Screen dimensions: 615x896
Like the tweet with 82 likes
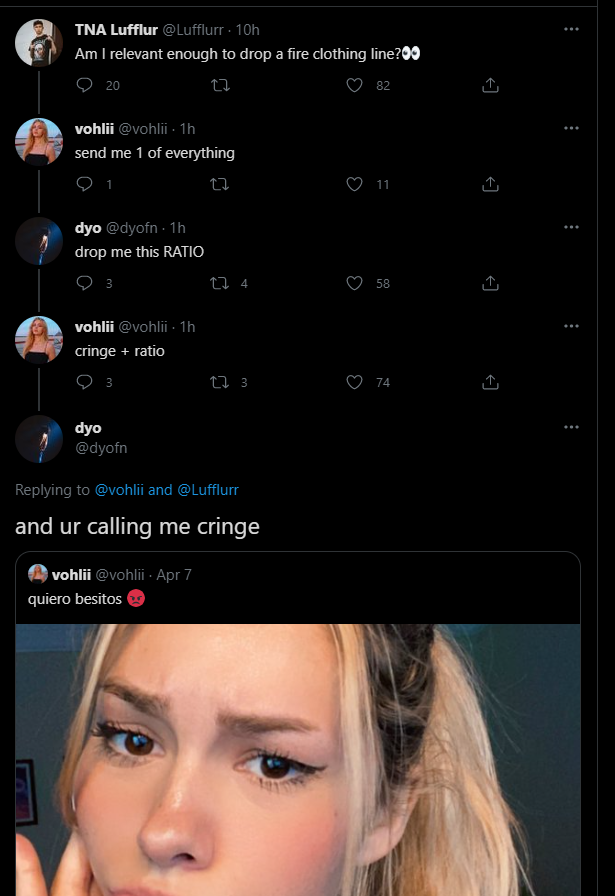(354, 86)
